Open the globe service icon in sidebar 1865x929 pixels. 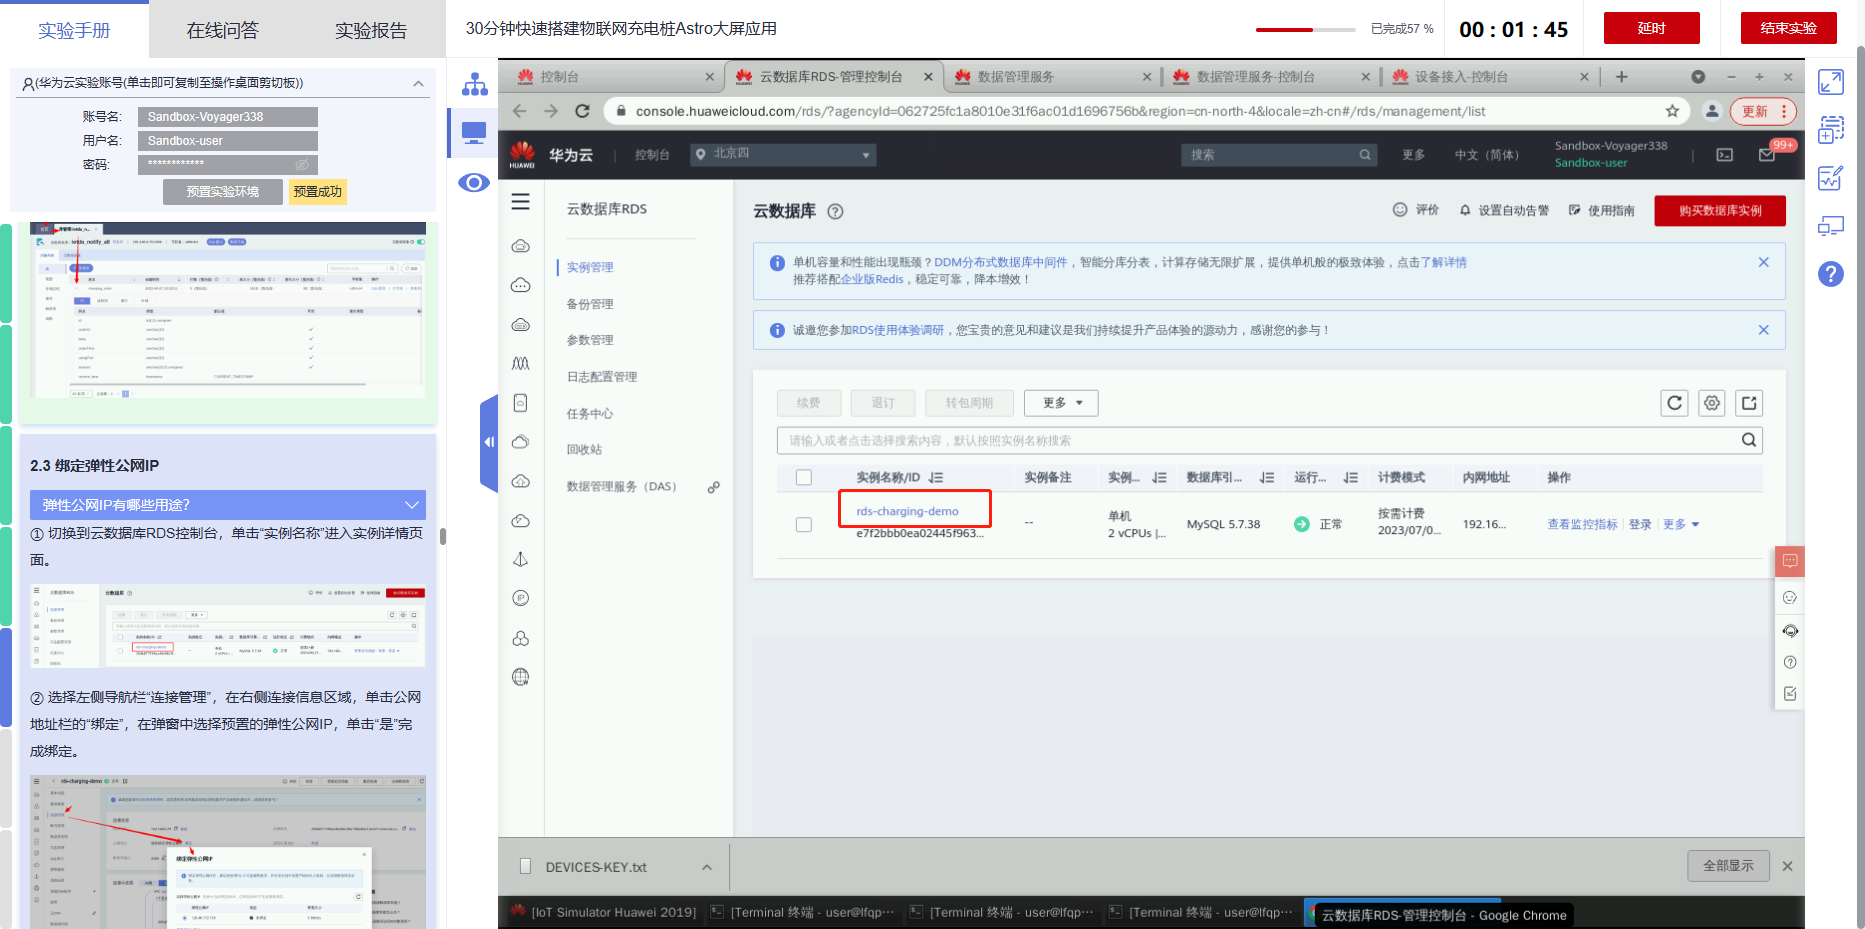[520, 677]
